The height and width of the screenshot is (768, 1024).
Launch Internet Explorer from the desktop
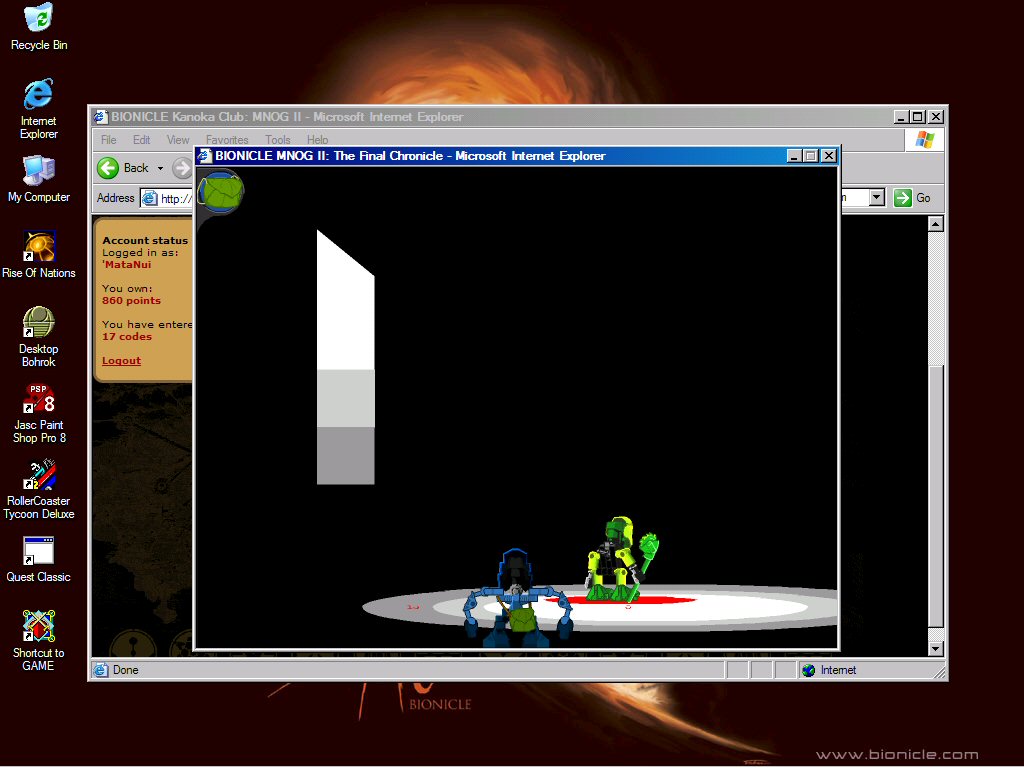click(x=39, y=108)
